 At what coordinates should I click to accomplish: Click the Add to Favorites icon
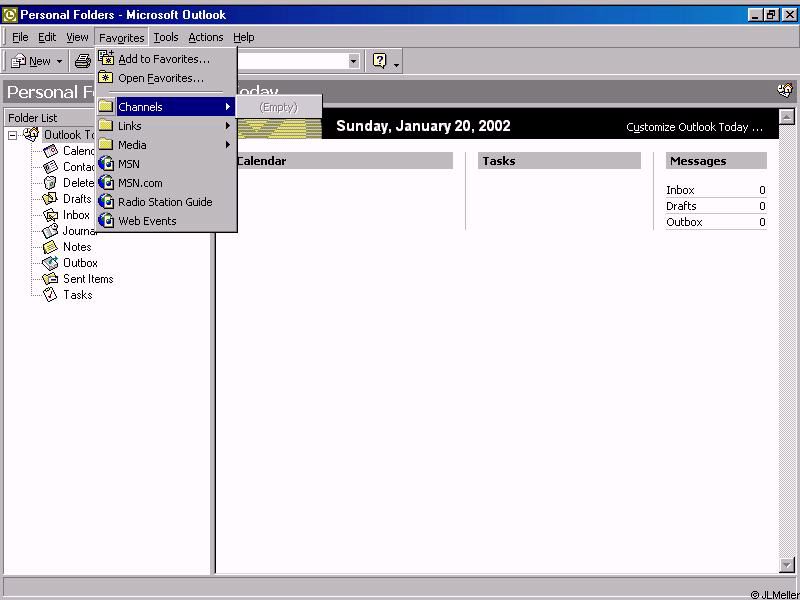(106, 59)
